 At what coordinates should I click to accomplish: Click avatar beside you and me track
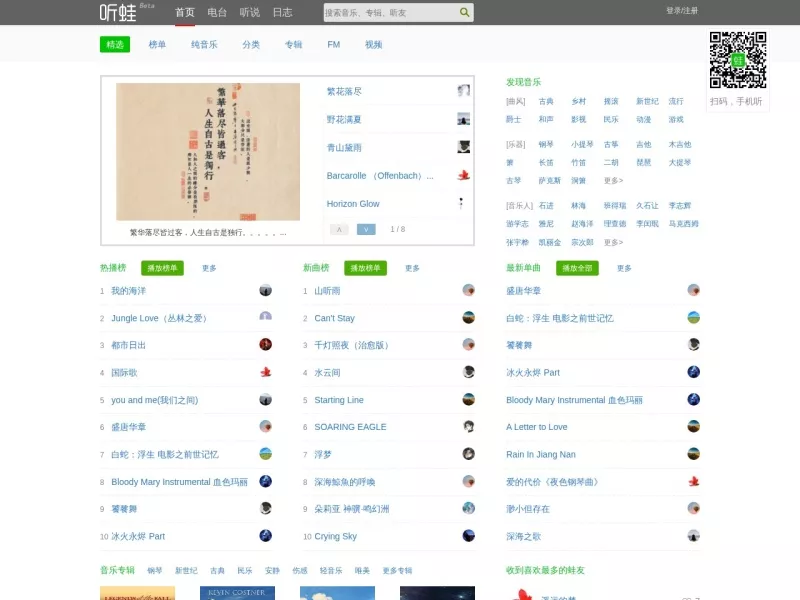pos(265,399)
